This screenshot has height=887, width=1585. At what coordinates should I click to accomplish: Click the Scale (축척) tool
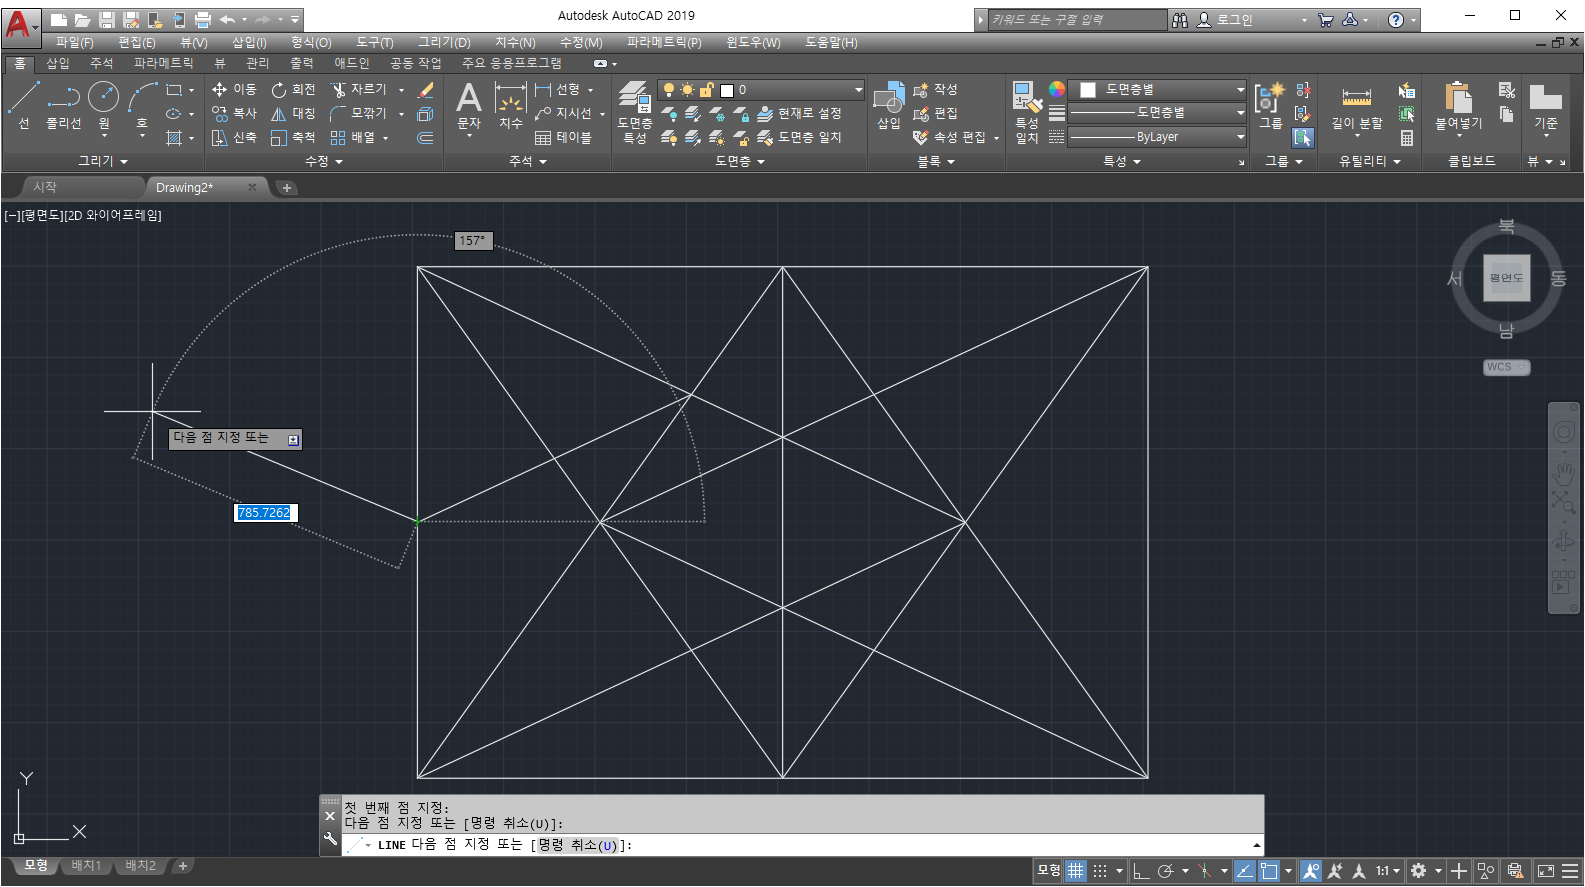[293, 137]
